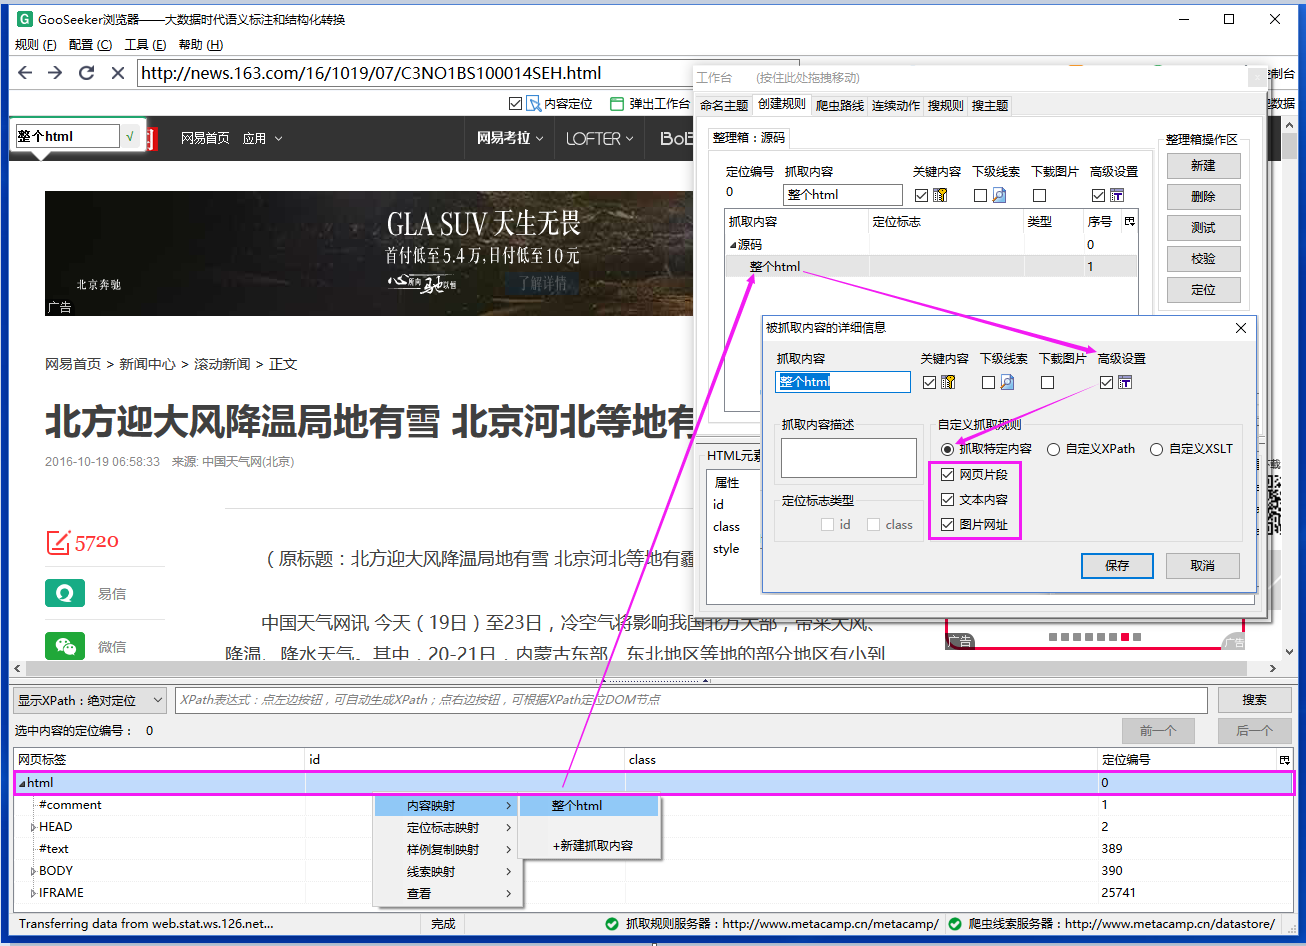The height and width of the screenshot is (946, 1306).
Task: Click the green status icon before 抓取规则服务器
Action: (x=612, y=924)
